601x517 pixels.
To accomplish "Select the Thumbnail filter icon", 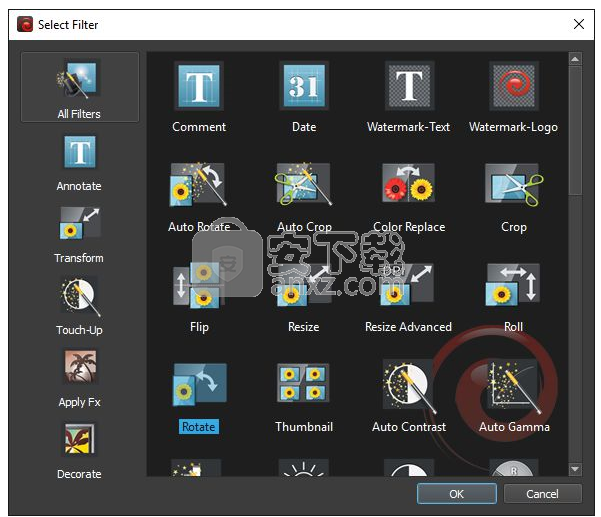I will point(303,387).
